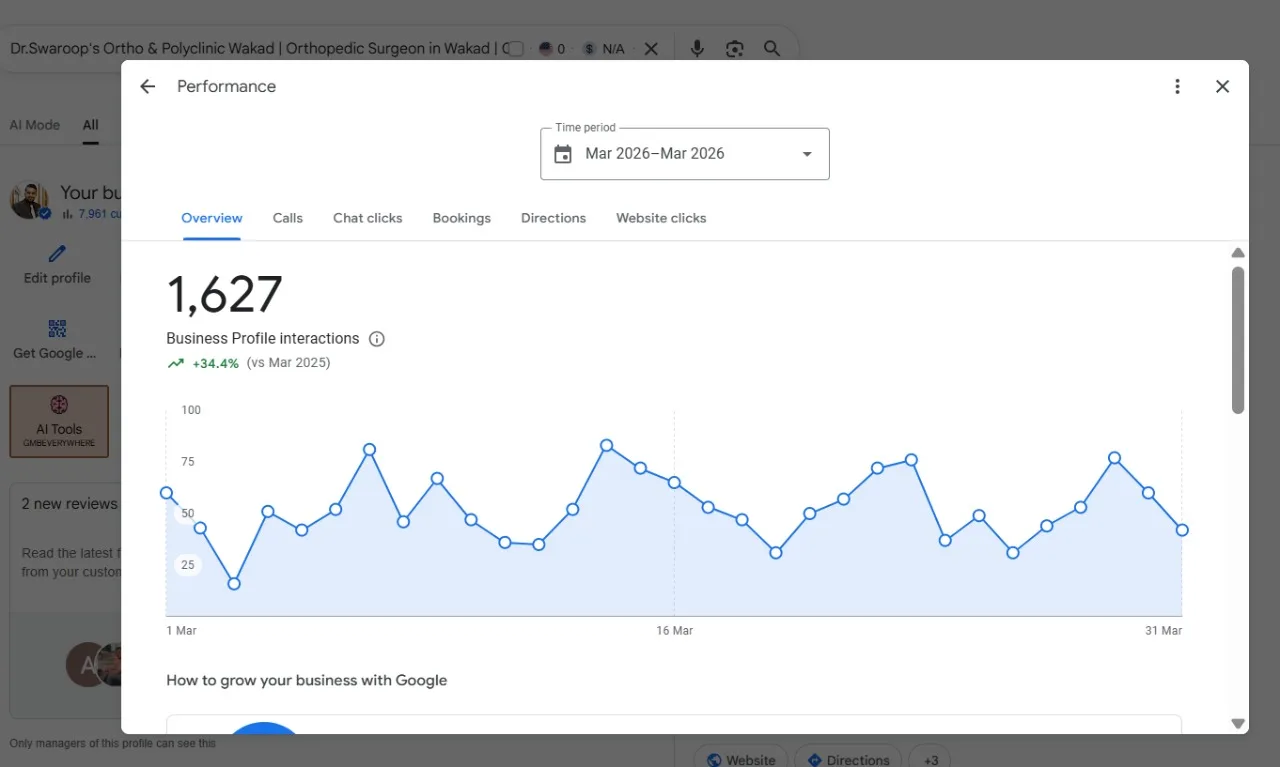
Task: Click the vertical scrollbar thumb in Performance
Action: click(x=1238, y=340)
